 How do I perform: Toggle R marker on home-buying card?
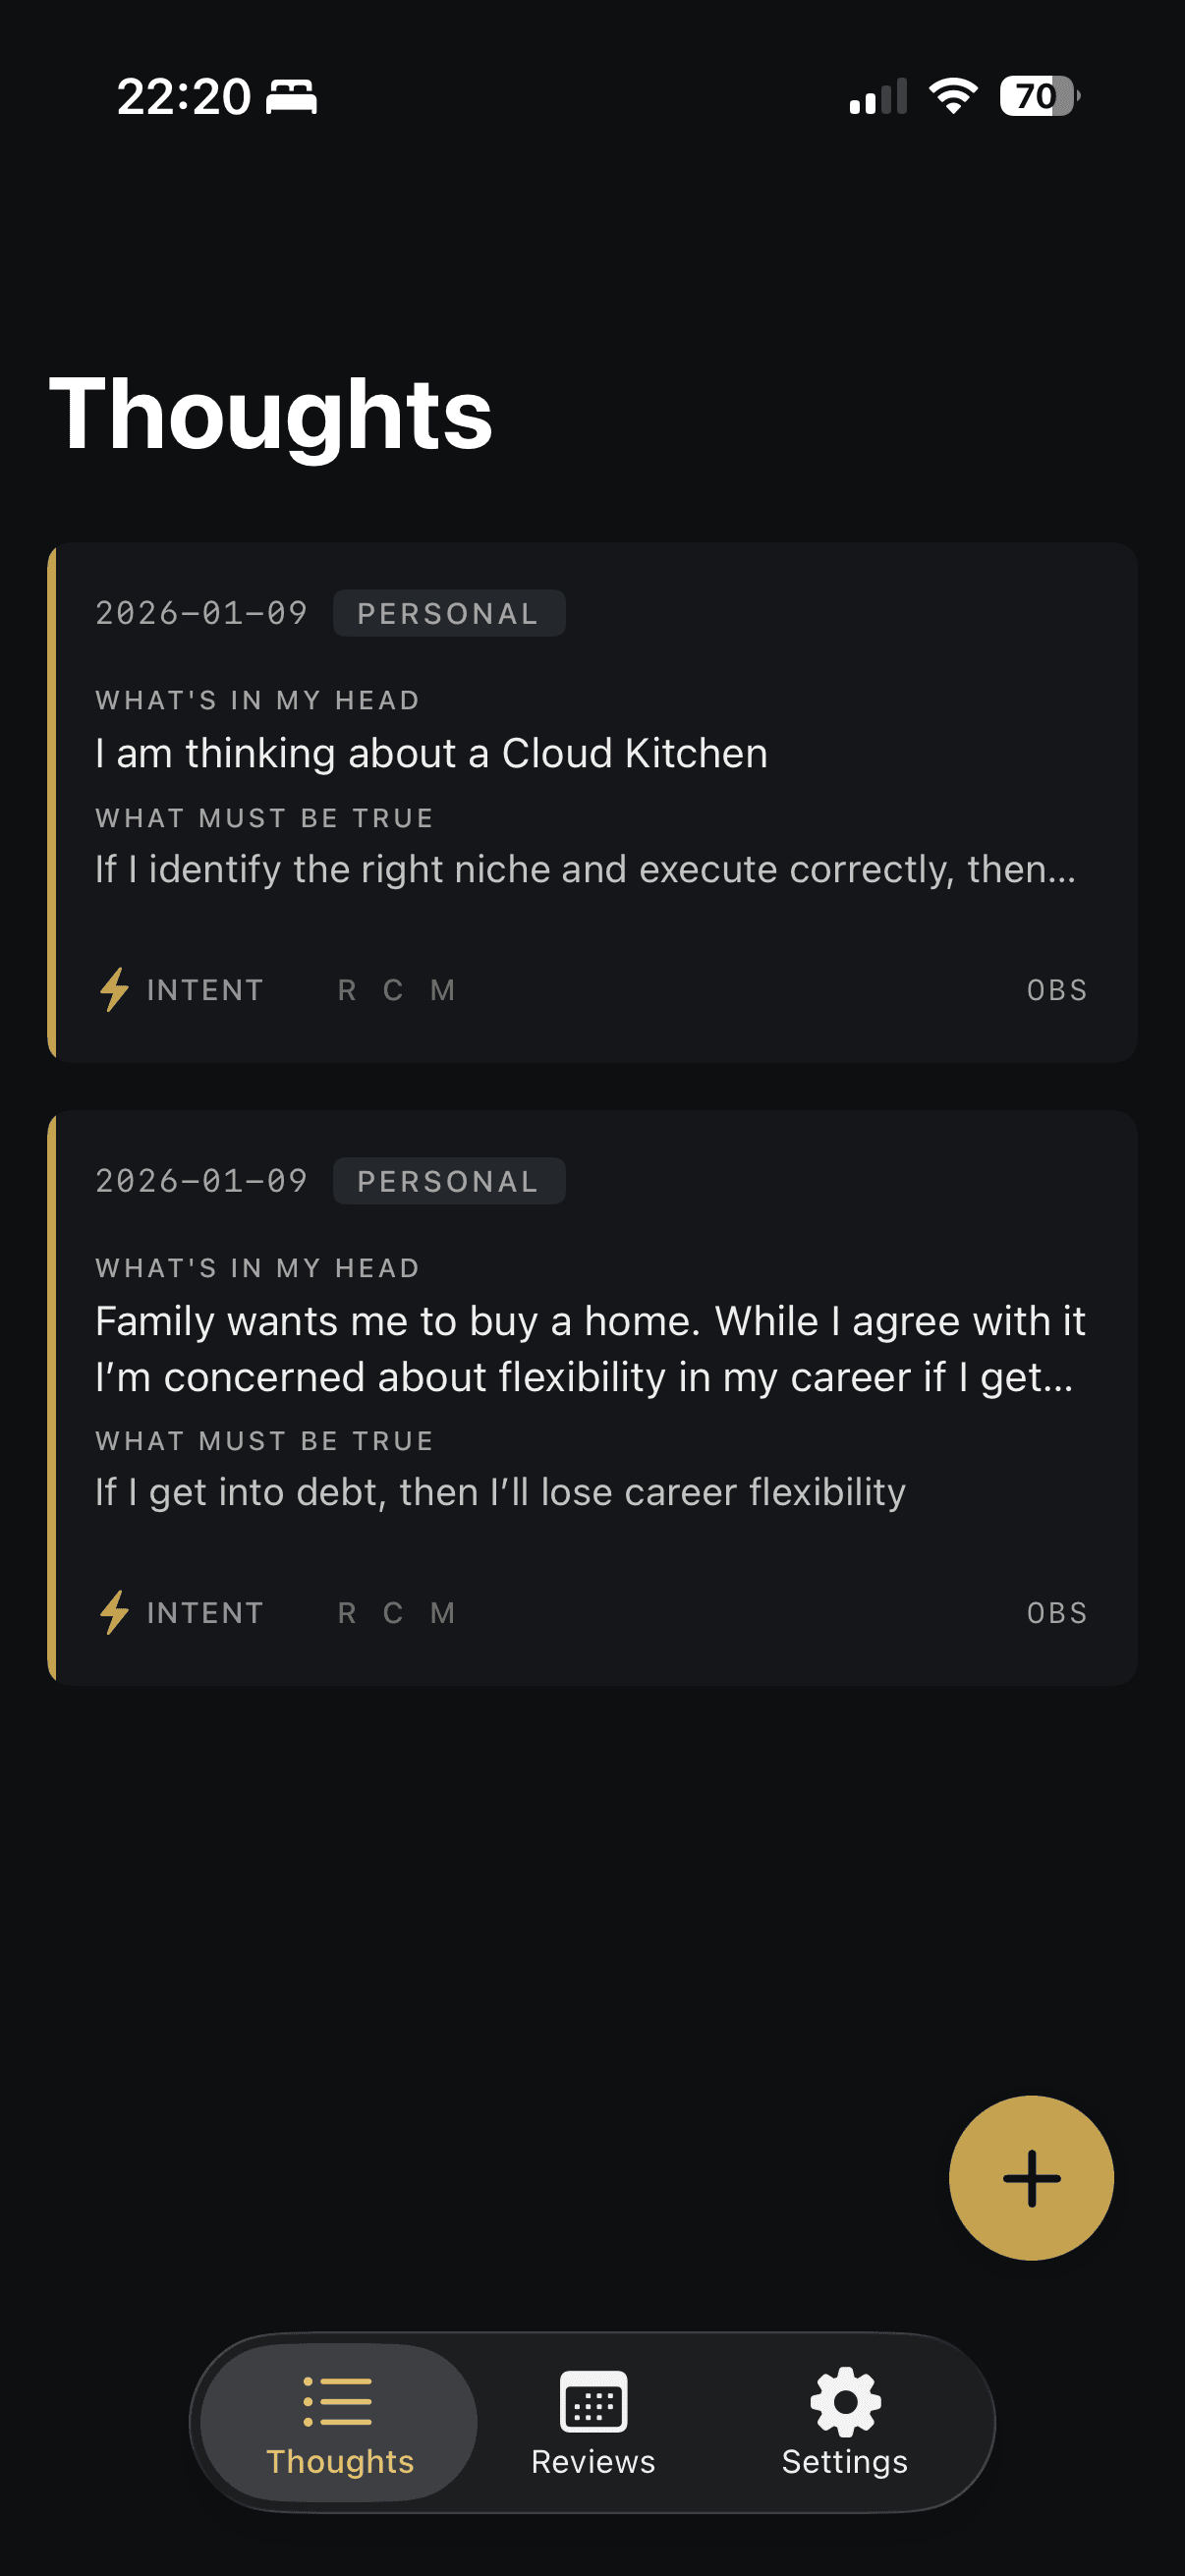[x=347, y=1612]
